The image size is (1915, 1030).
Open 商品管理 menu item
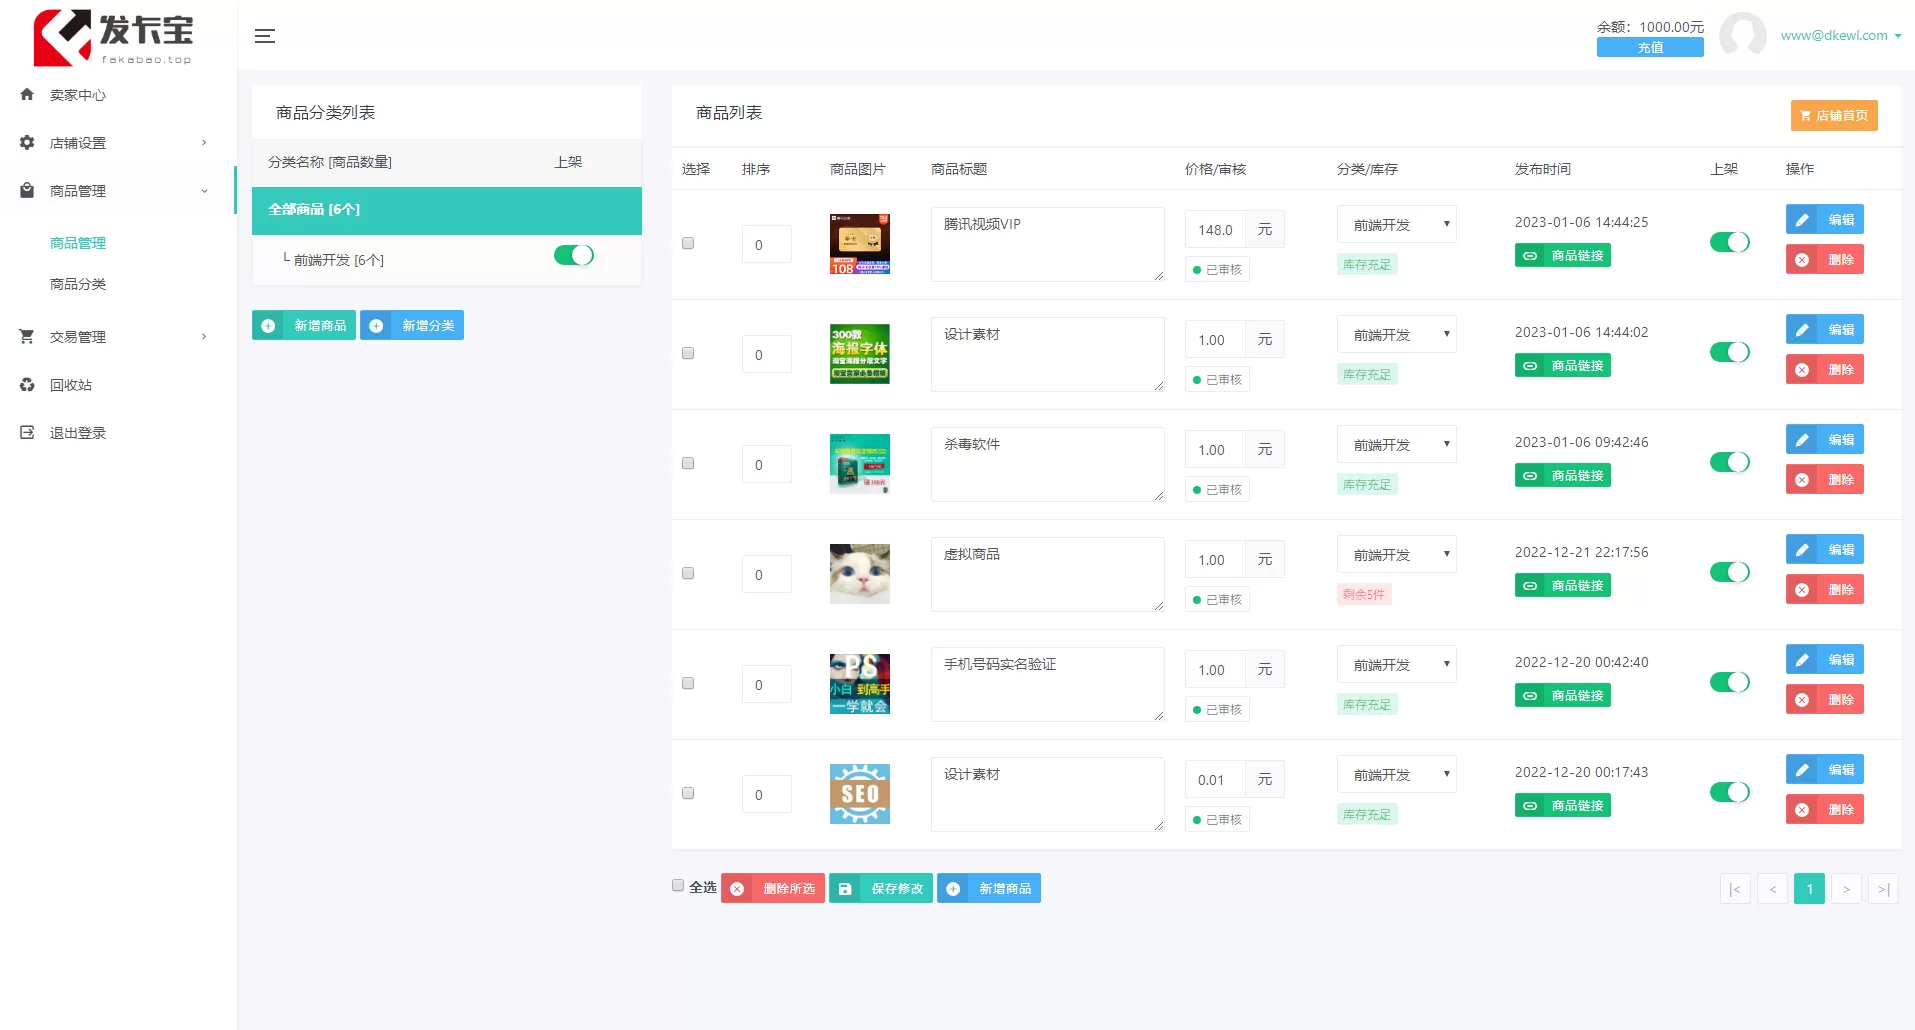(x=79, y=242)
